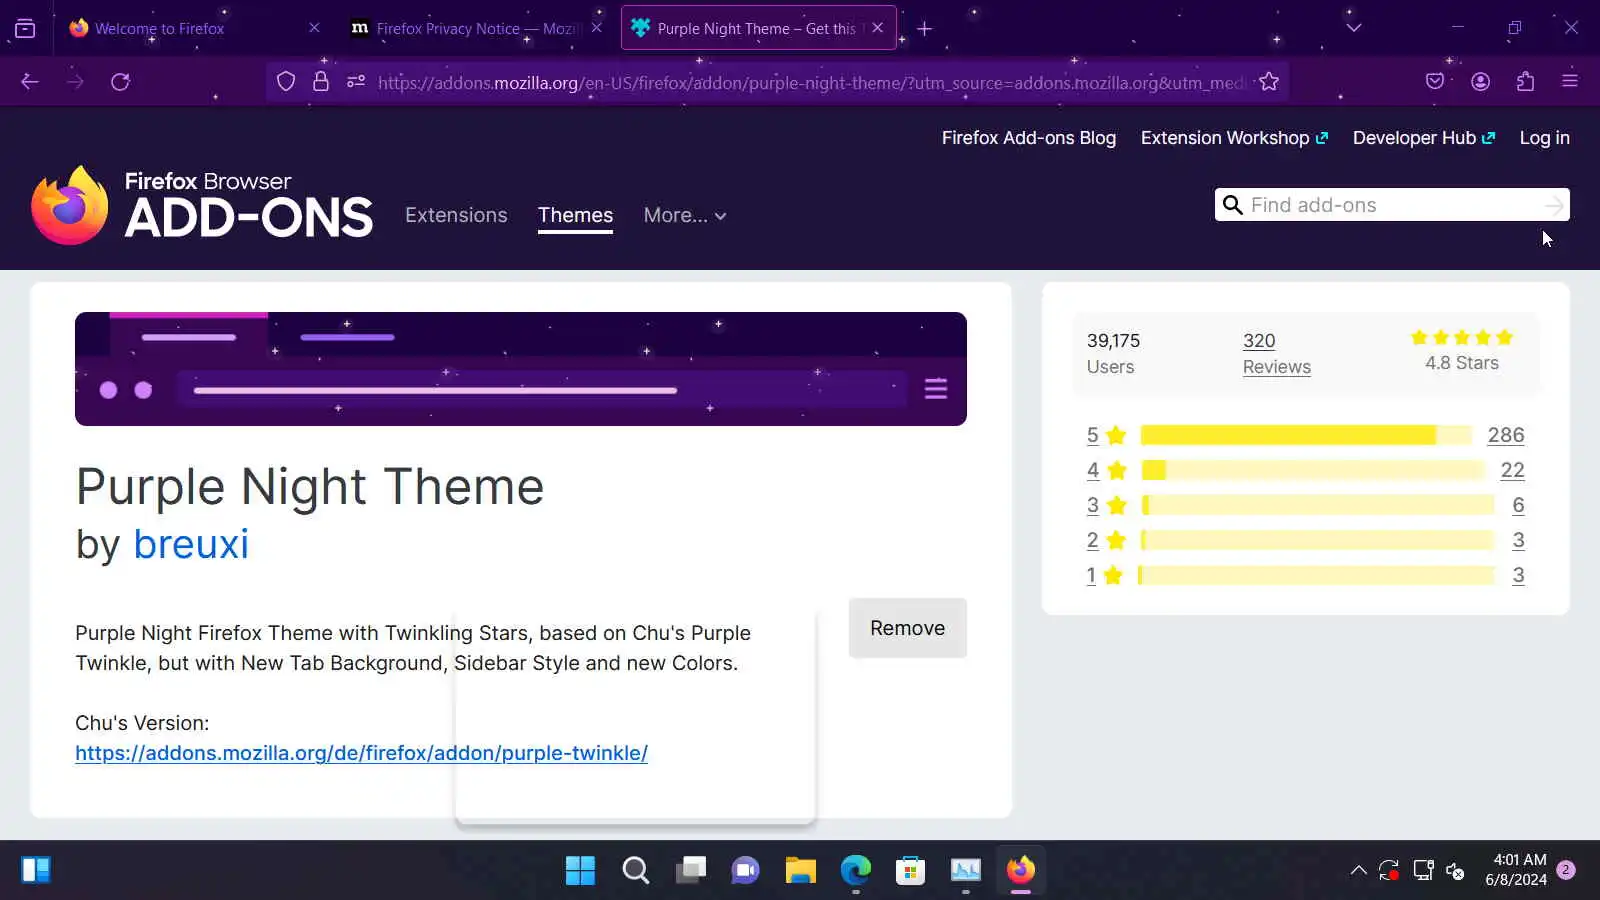This screenshot has height=900, width=1600.
Task: Open the Extensions puzzle icon
Action: (x=1525, y=81)
